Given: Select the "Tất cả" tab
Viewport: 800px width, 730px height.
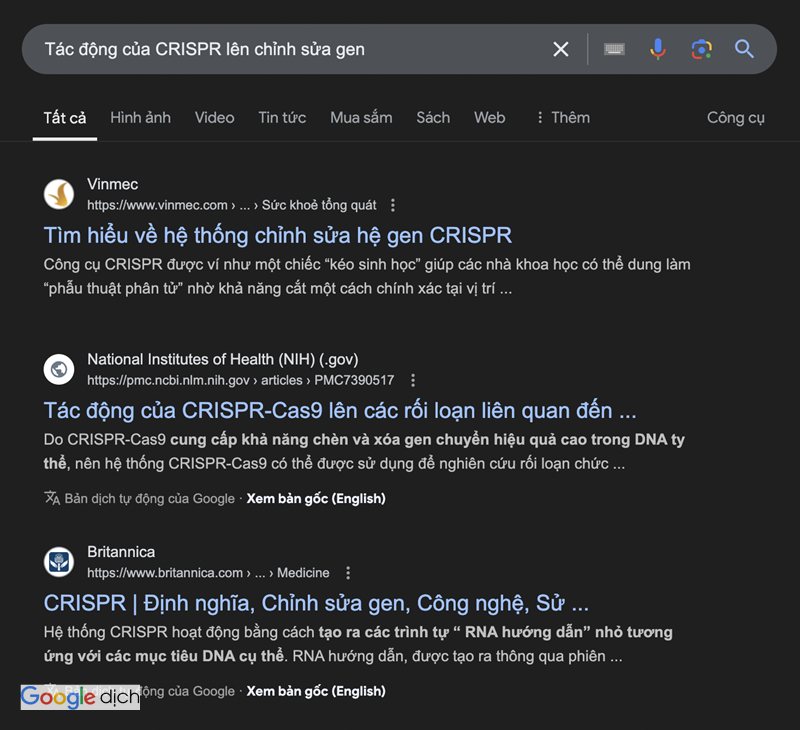Looking at the screenshot, I should (x=65, y=118).
